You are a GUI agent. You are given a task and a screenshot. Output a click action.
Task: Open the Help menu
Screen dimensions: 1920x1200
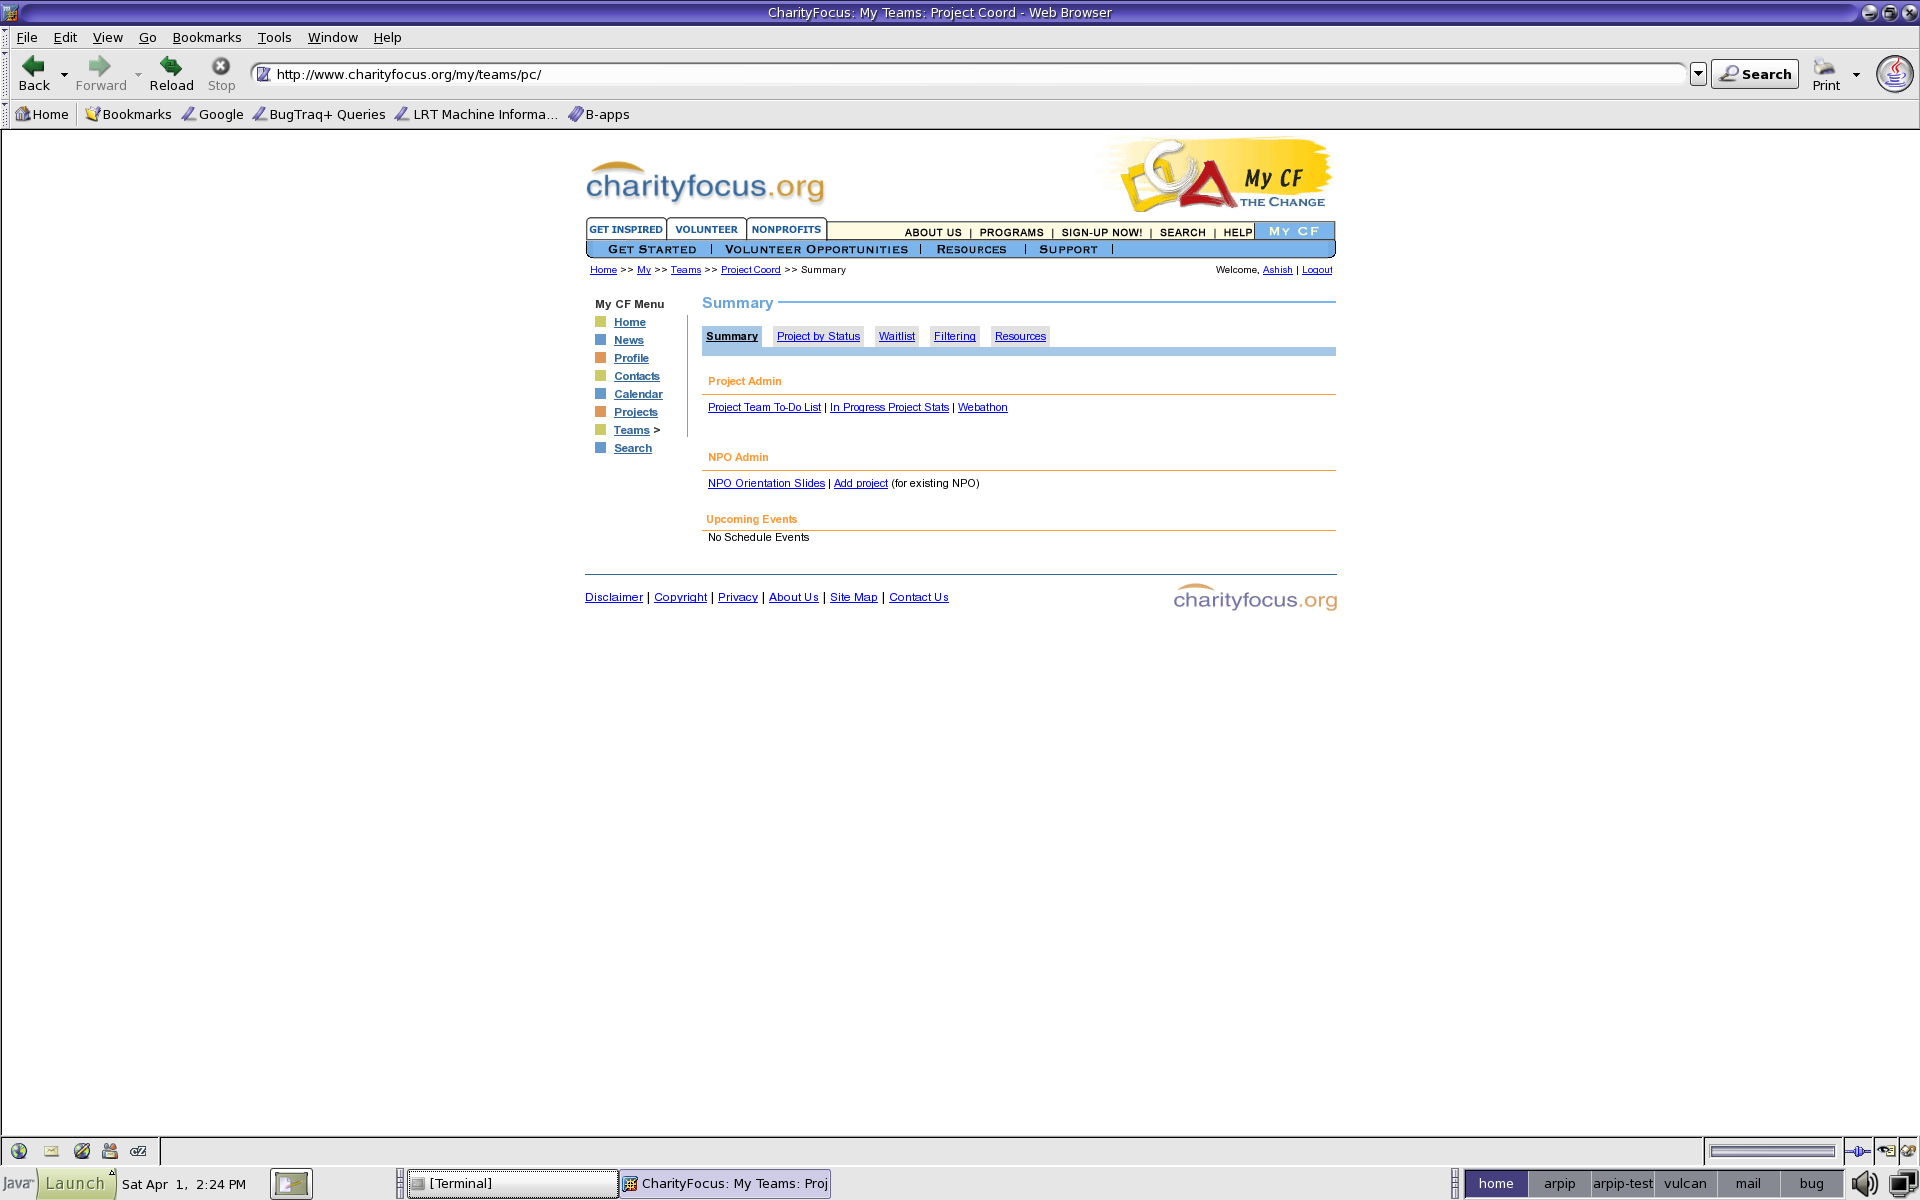tap(387, 37)
